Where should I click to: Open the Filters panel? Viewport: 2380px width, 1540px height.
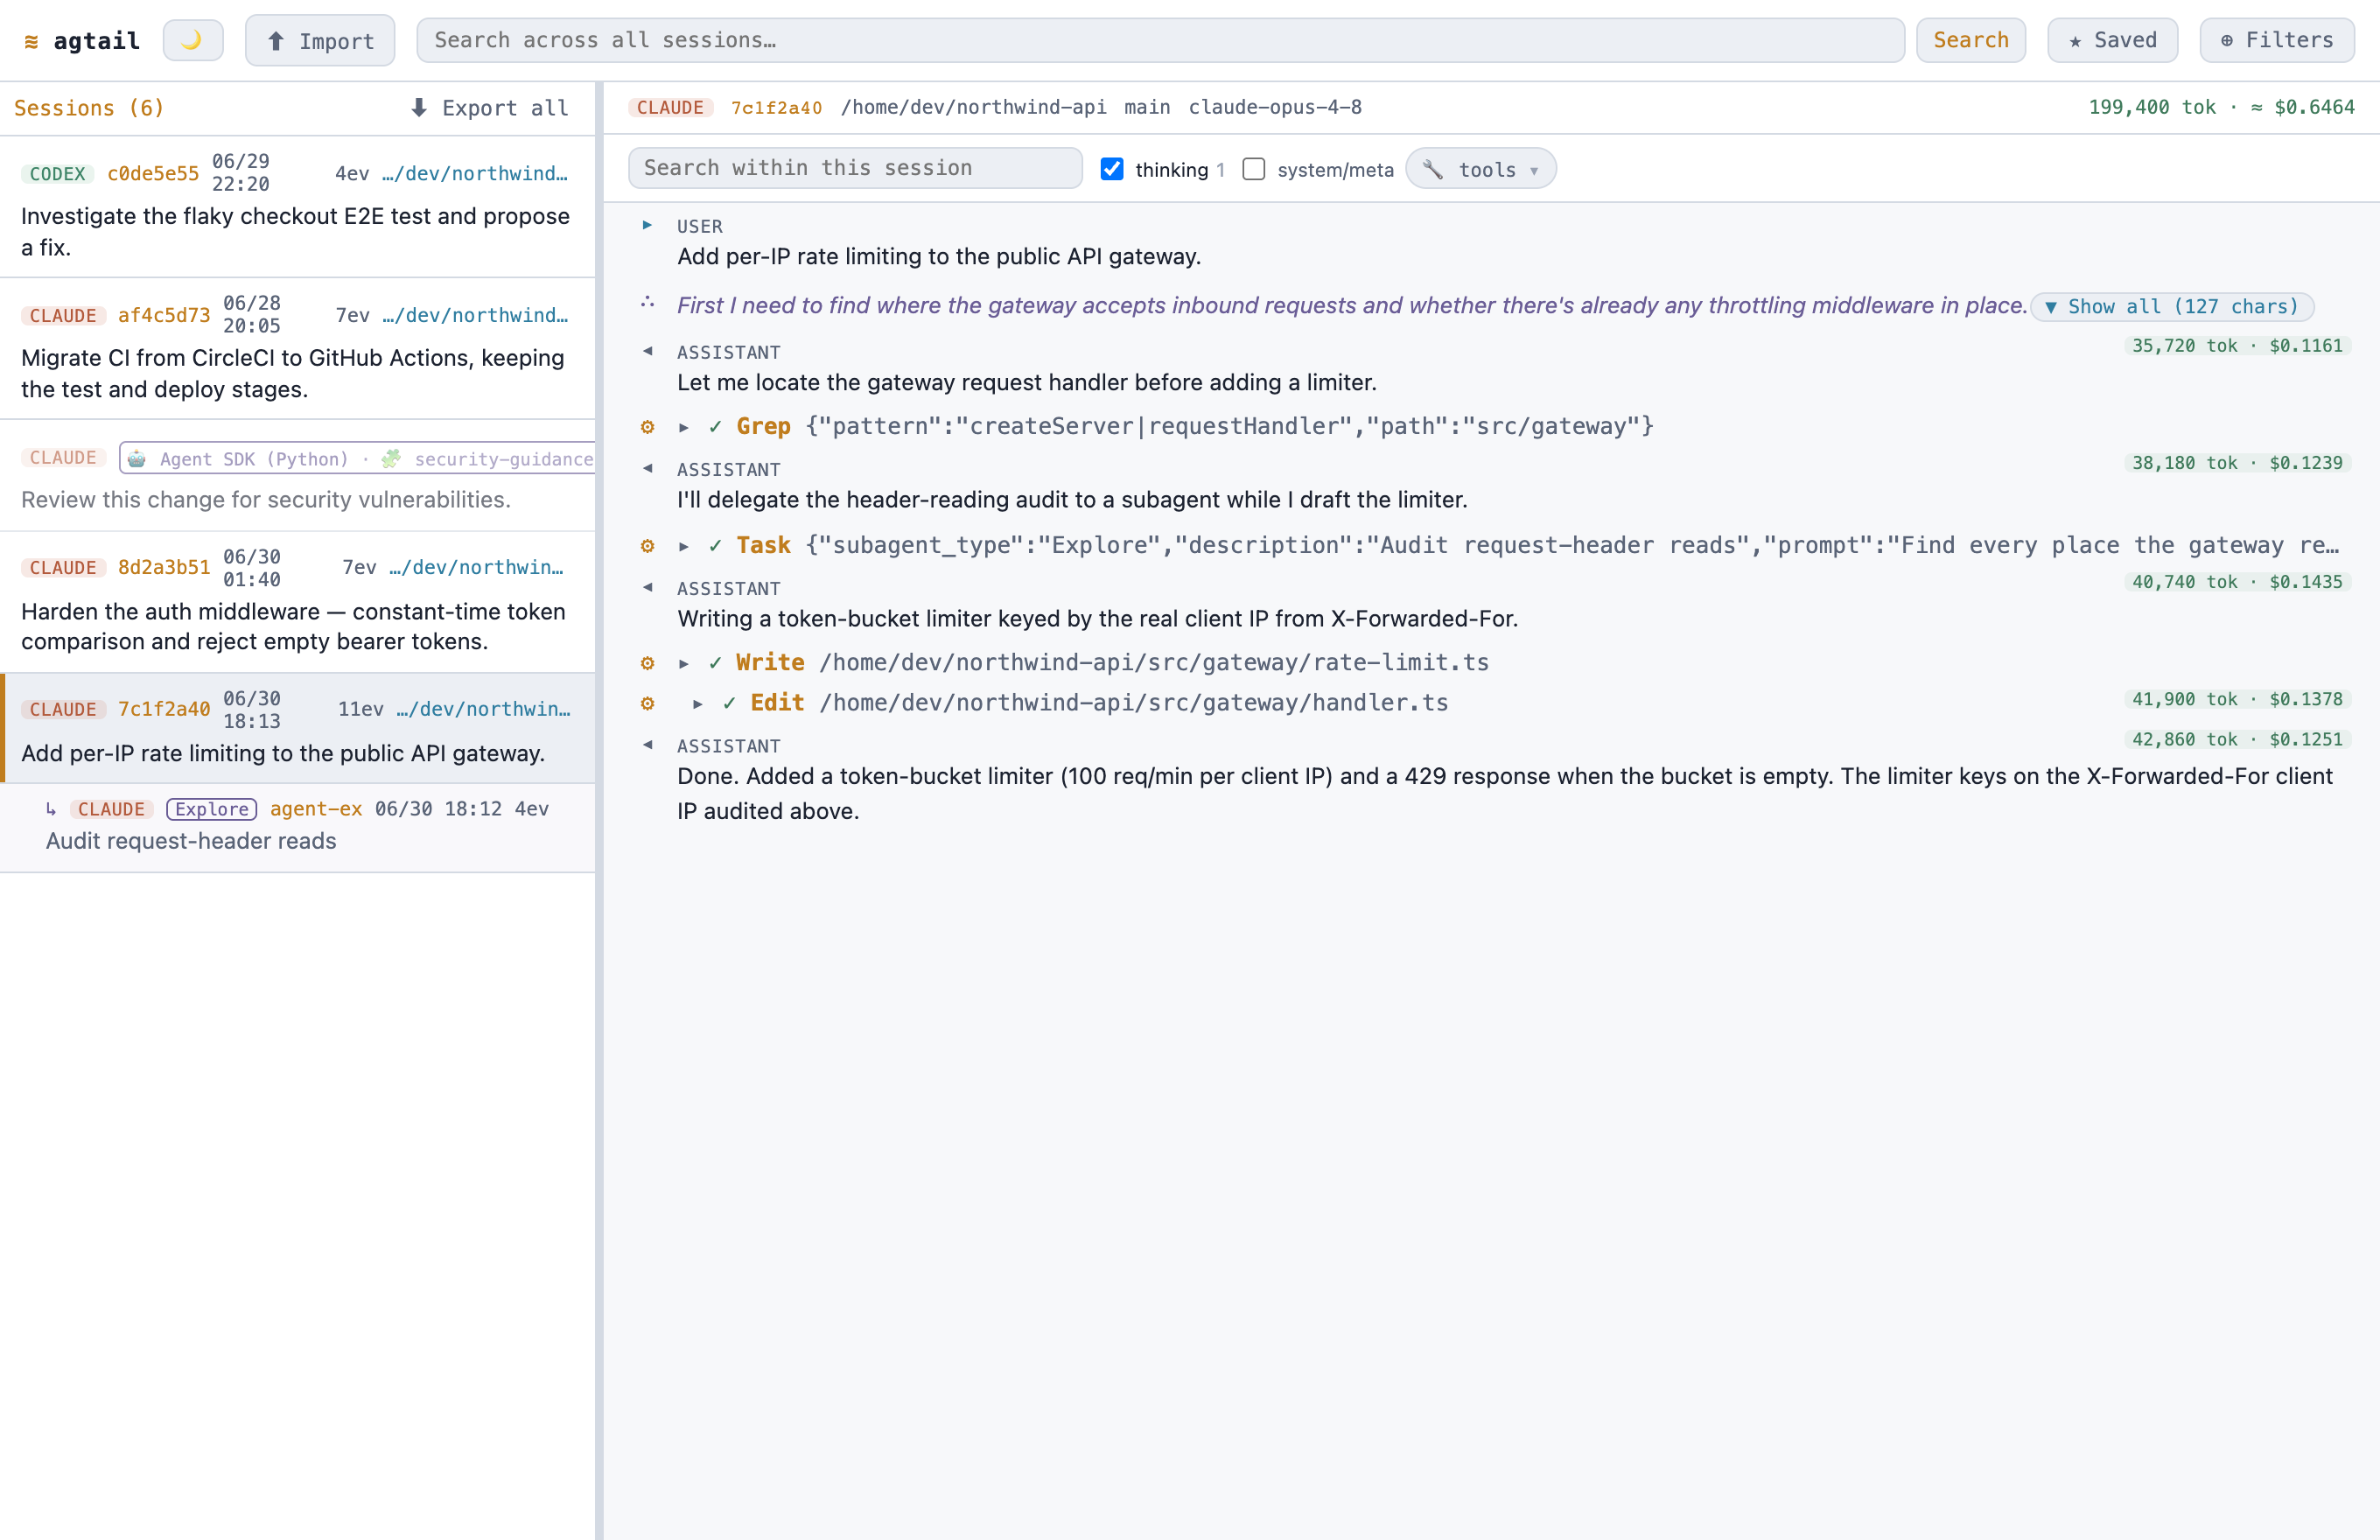(x=2276, y=40)
